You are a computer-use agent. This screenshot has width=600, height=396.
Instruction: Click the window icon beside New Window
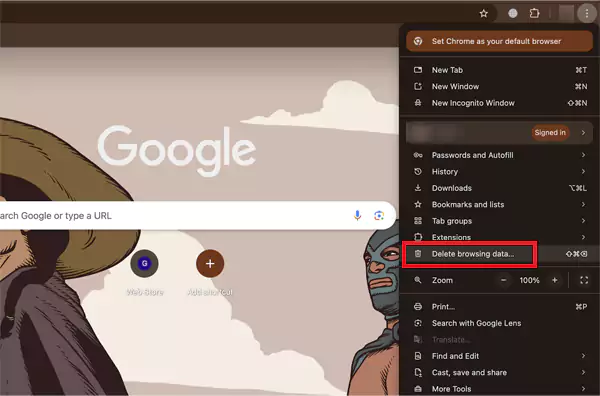(418, 86)
